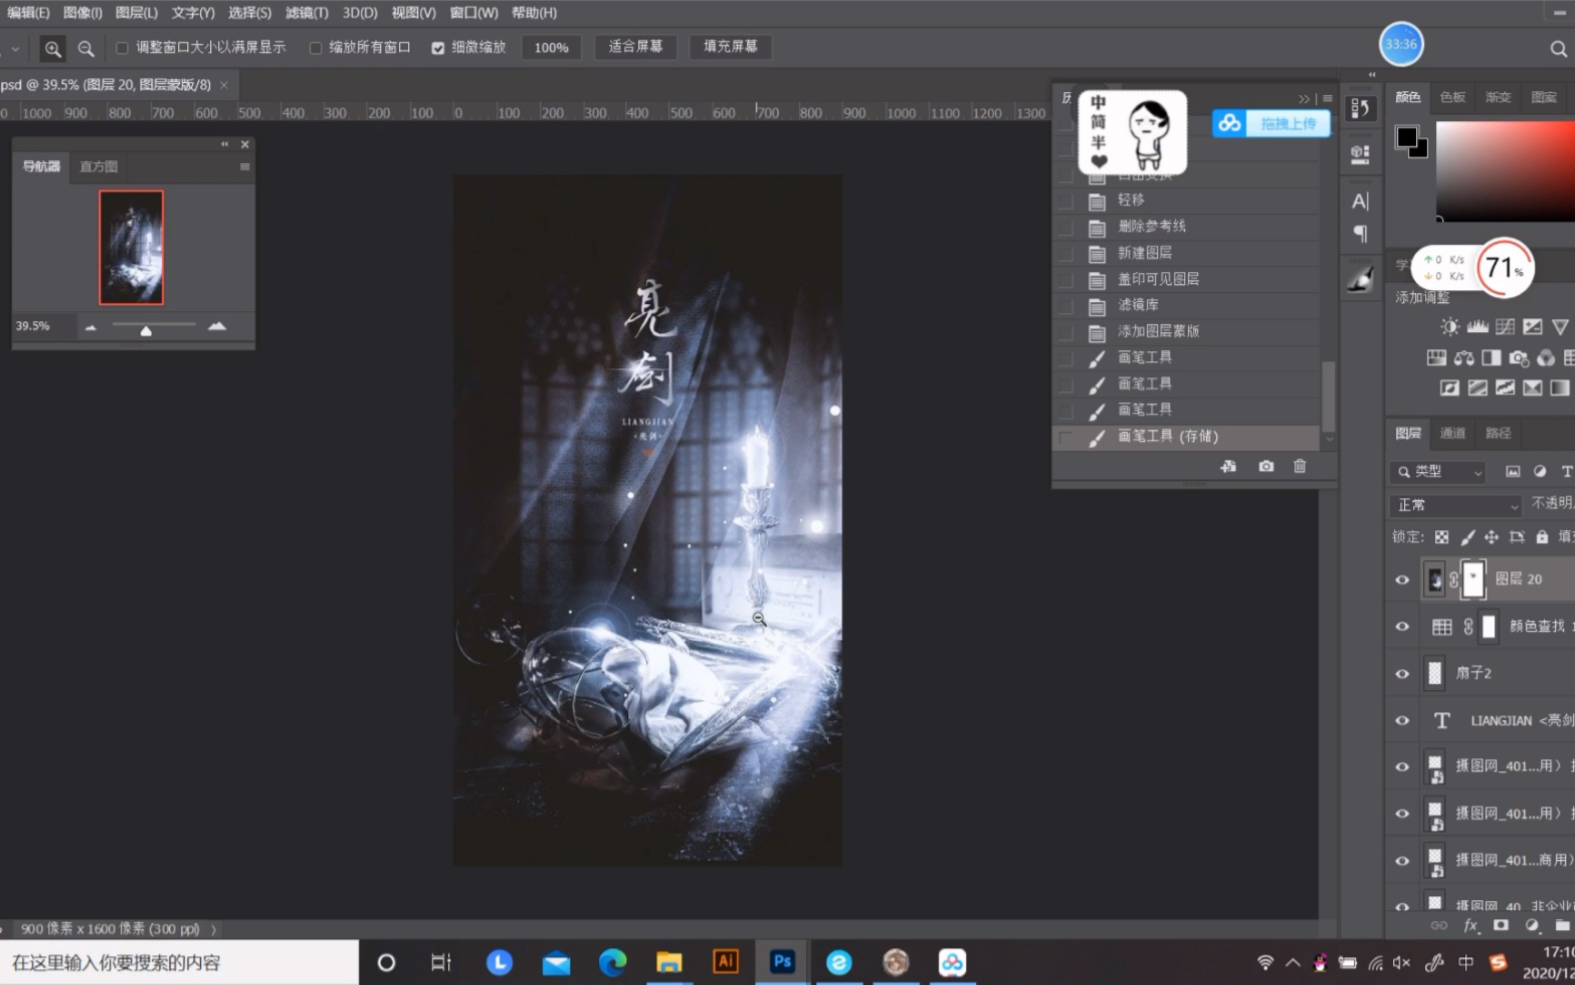Create new snapshot in History panel
Viewport: 1575px width, 985px height.
pyautogui.click(x=1266, y=466)
